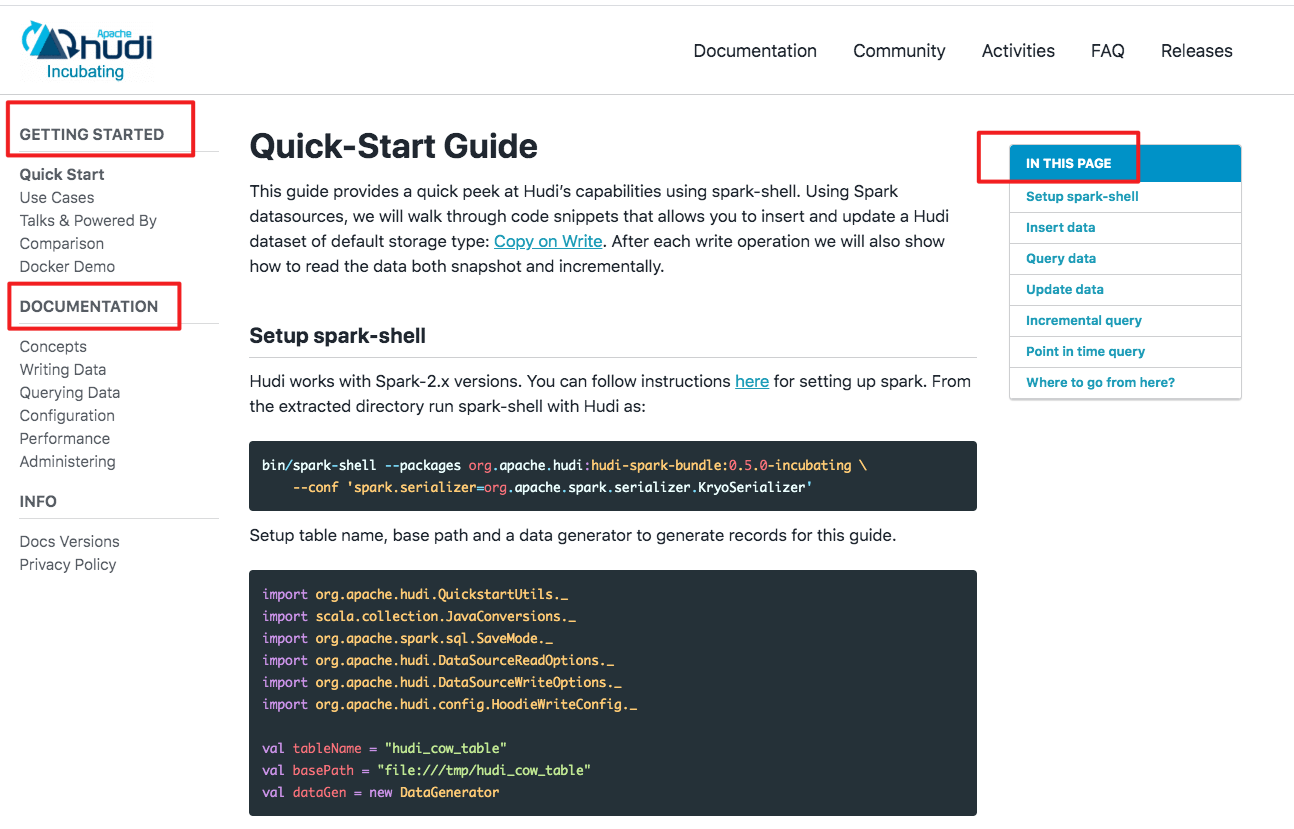The image size is (1294, 829).
Task: Open Comparison in the sidebar
Action: click(62, 243)
